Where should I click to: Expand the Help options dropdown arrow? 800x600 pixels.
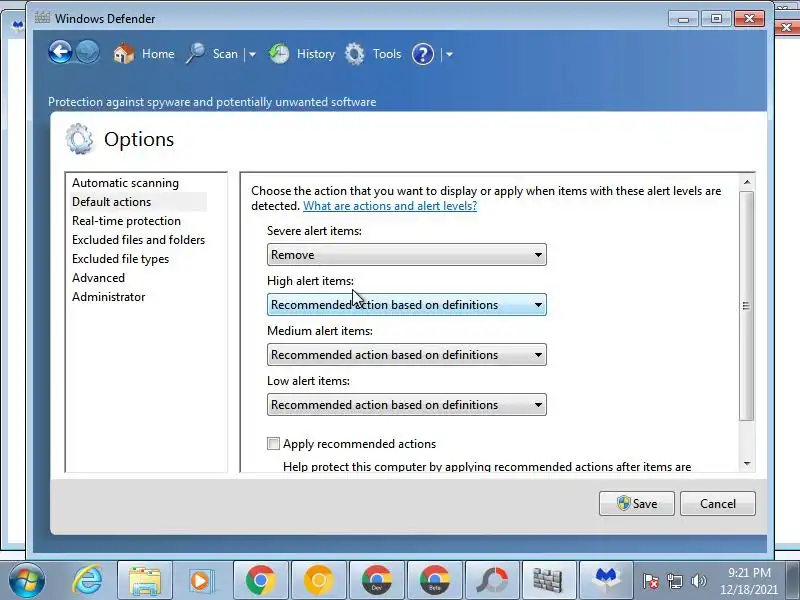point(449,54)
